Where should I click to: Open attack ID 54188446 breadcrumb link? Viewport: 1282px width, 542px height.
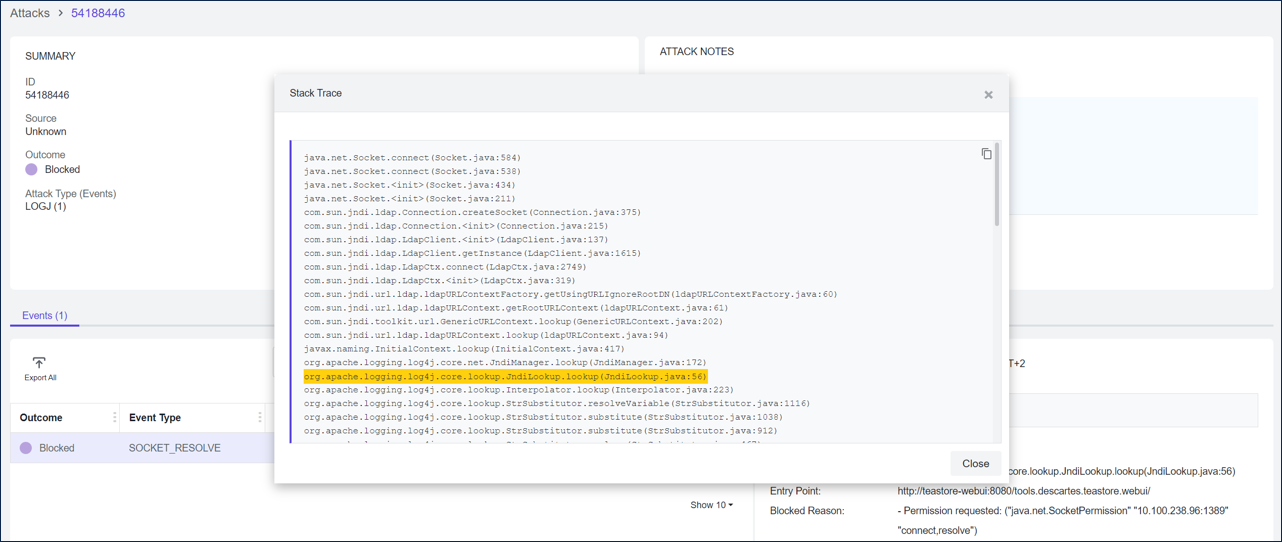click(x=98, y=13)
